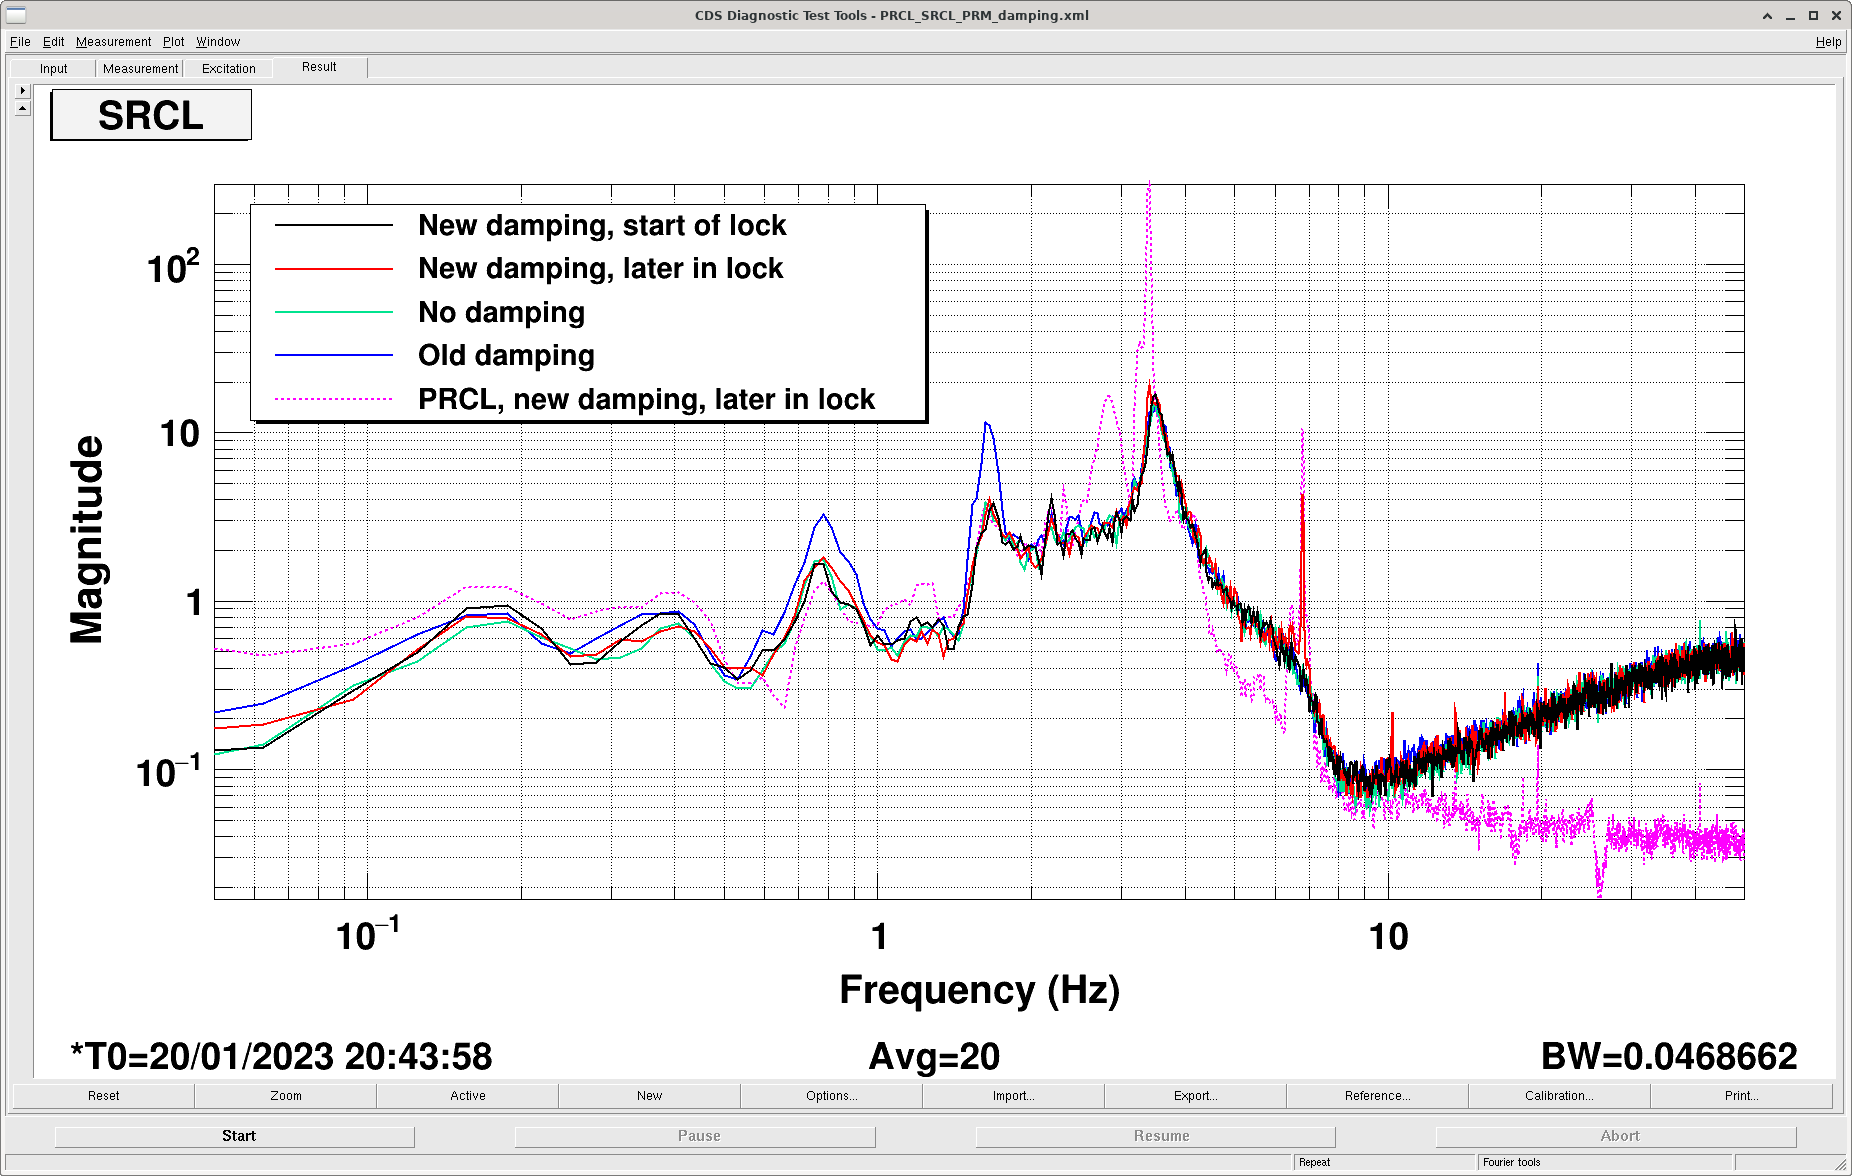Viewport: 1852px width, 1176px height.
Task: Click the Zoom button below the plot
Action: pyautogui.click(x=285, y=1096)
